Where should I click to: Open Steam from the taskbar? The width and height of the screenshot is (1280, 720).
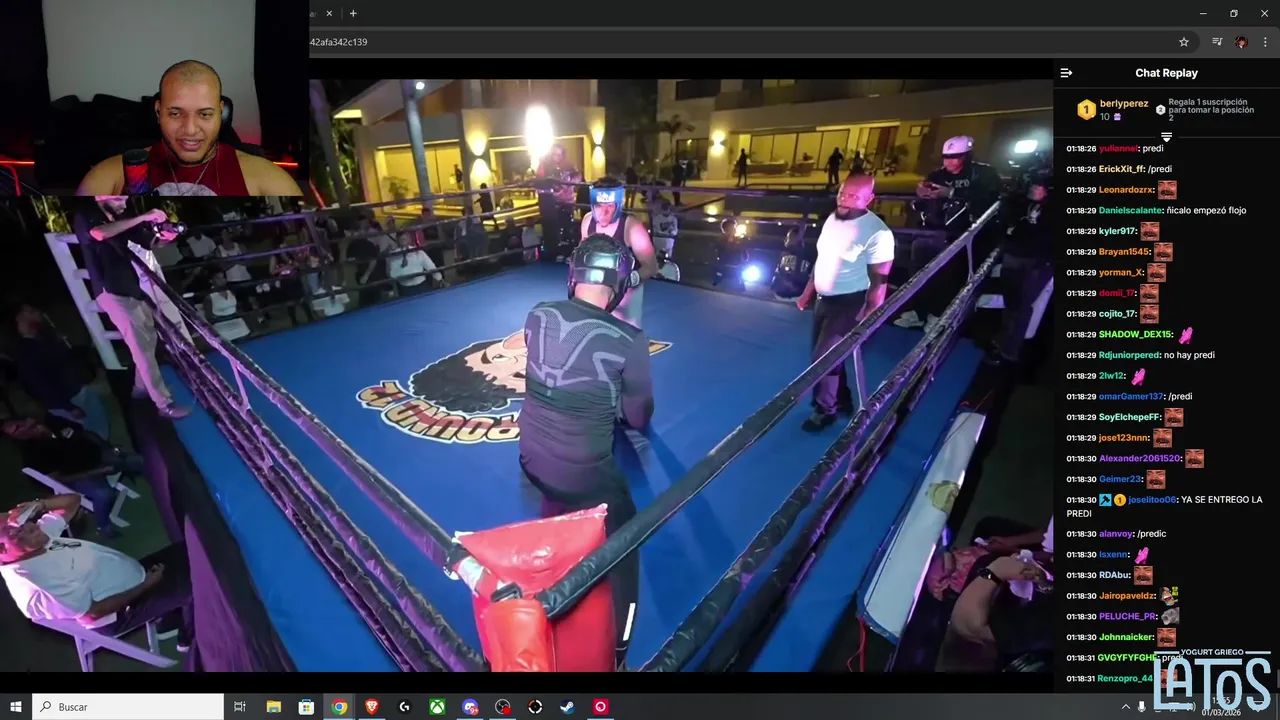point(567,707)
